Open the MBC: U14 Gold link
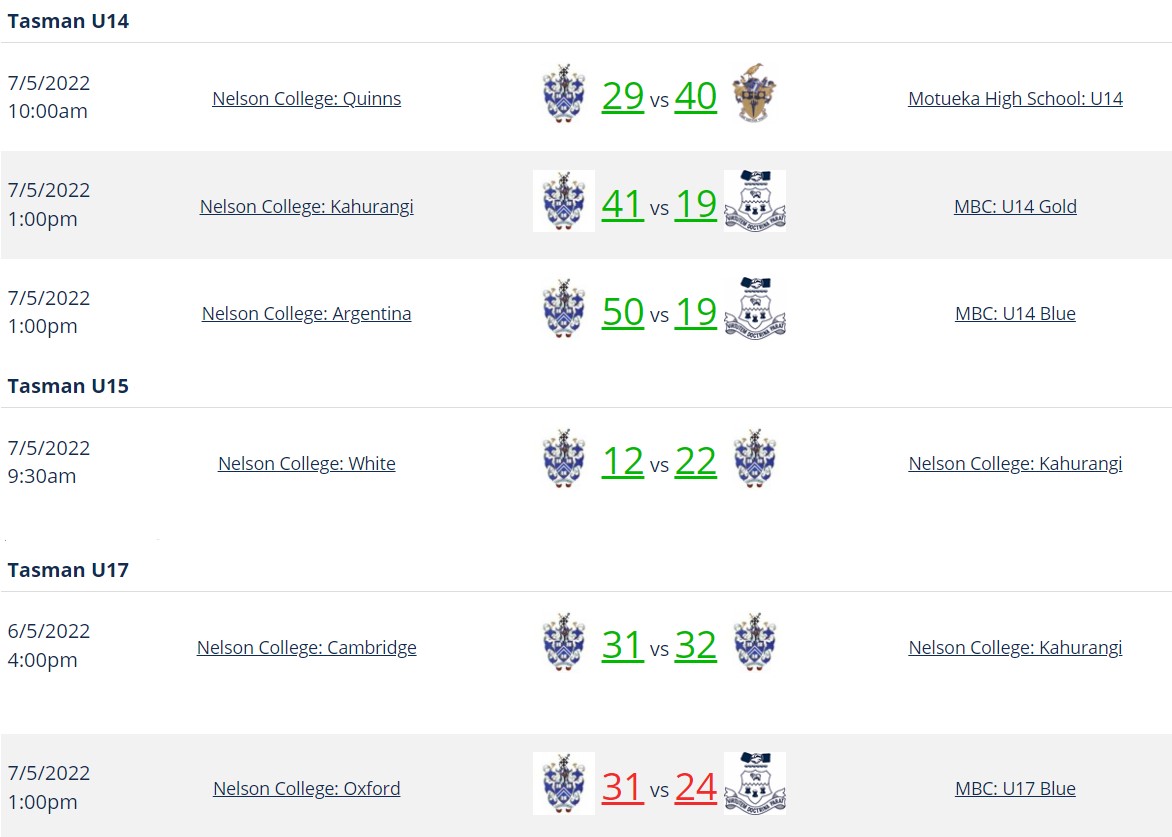Viewport: 1172px width, 837px height. [1015, 206]
